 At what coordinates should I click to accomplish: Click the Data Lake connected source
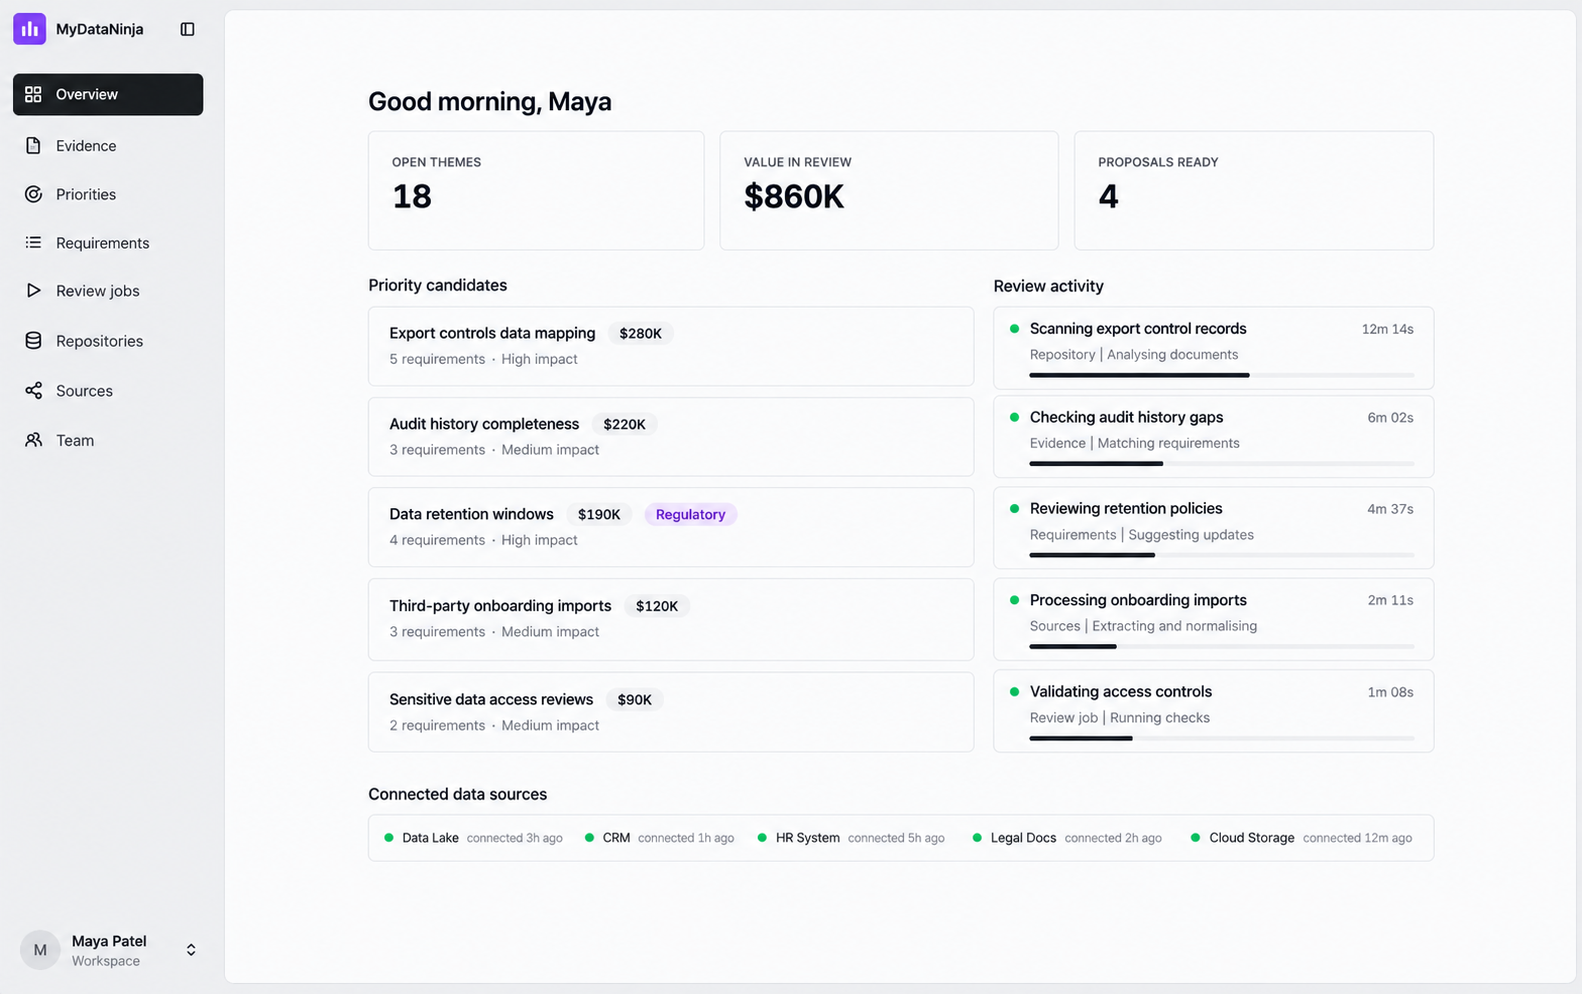[473, 838]
